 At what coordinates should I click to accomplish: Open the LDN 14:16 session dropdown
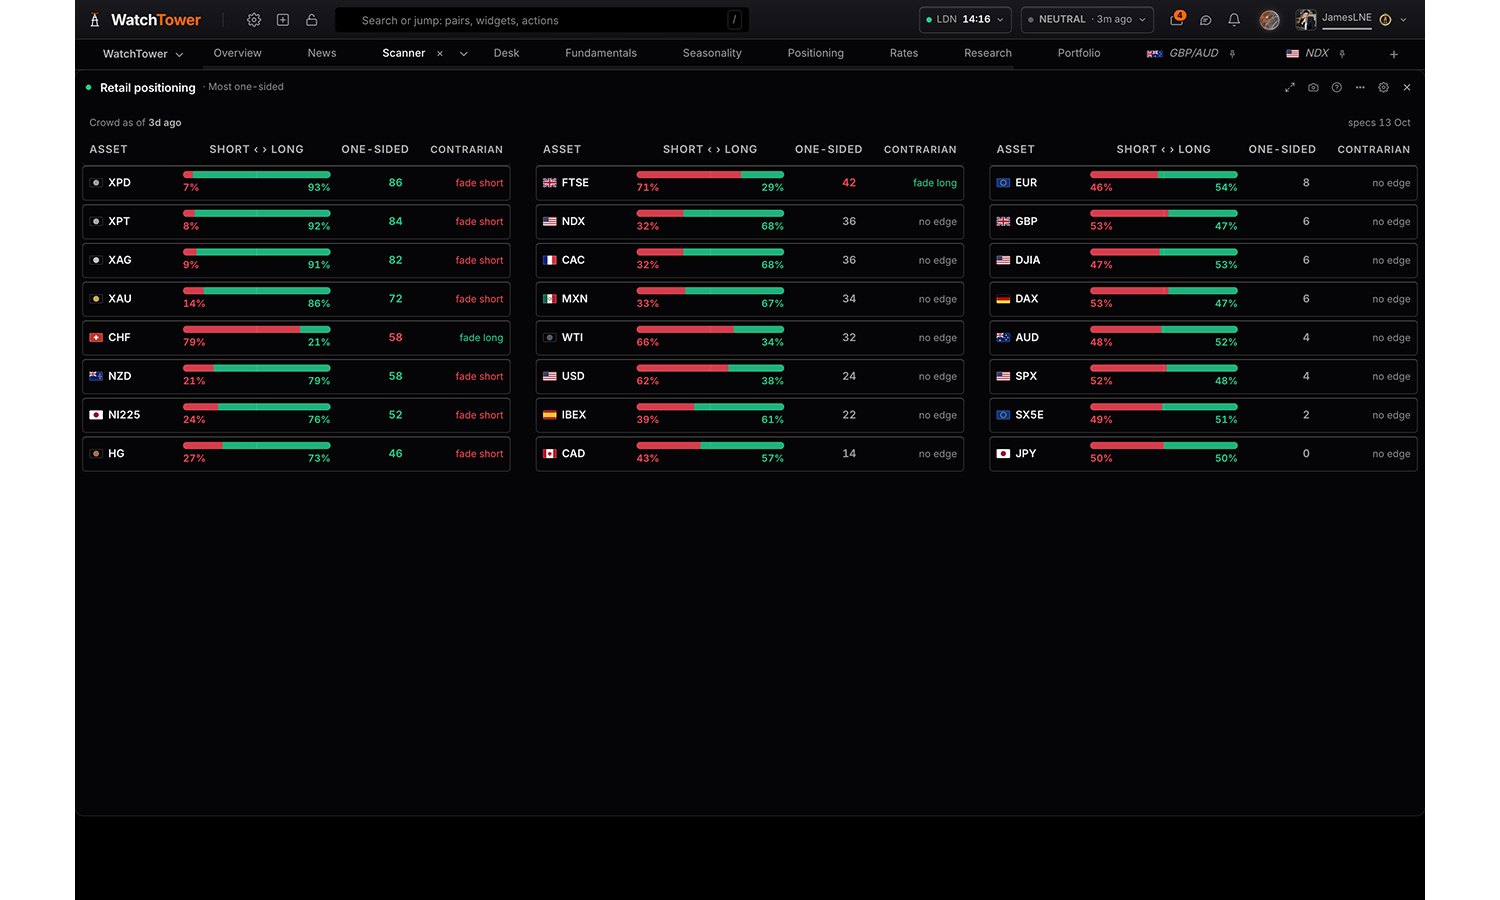(x=965, y=20)
